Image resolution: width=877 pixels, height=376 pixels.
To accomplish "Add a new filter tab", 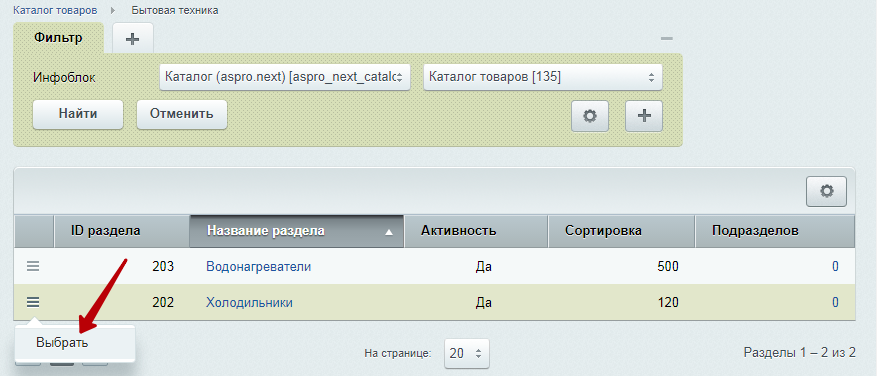I will click(133, 39).
